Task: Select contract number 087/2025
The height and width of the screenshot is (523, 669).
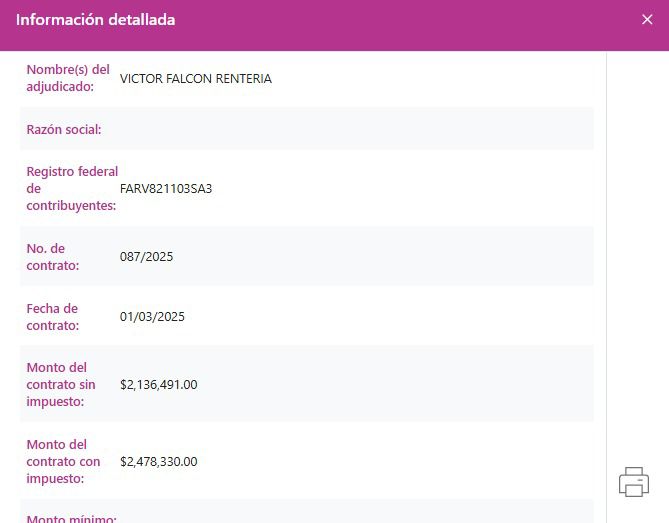Action: point(146,257)
